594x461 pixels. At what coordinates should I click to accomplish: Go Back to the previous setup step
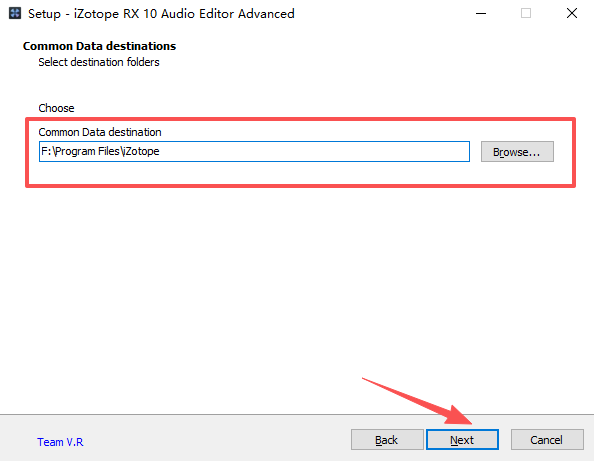[x=387, y=440]
